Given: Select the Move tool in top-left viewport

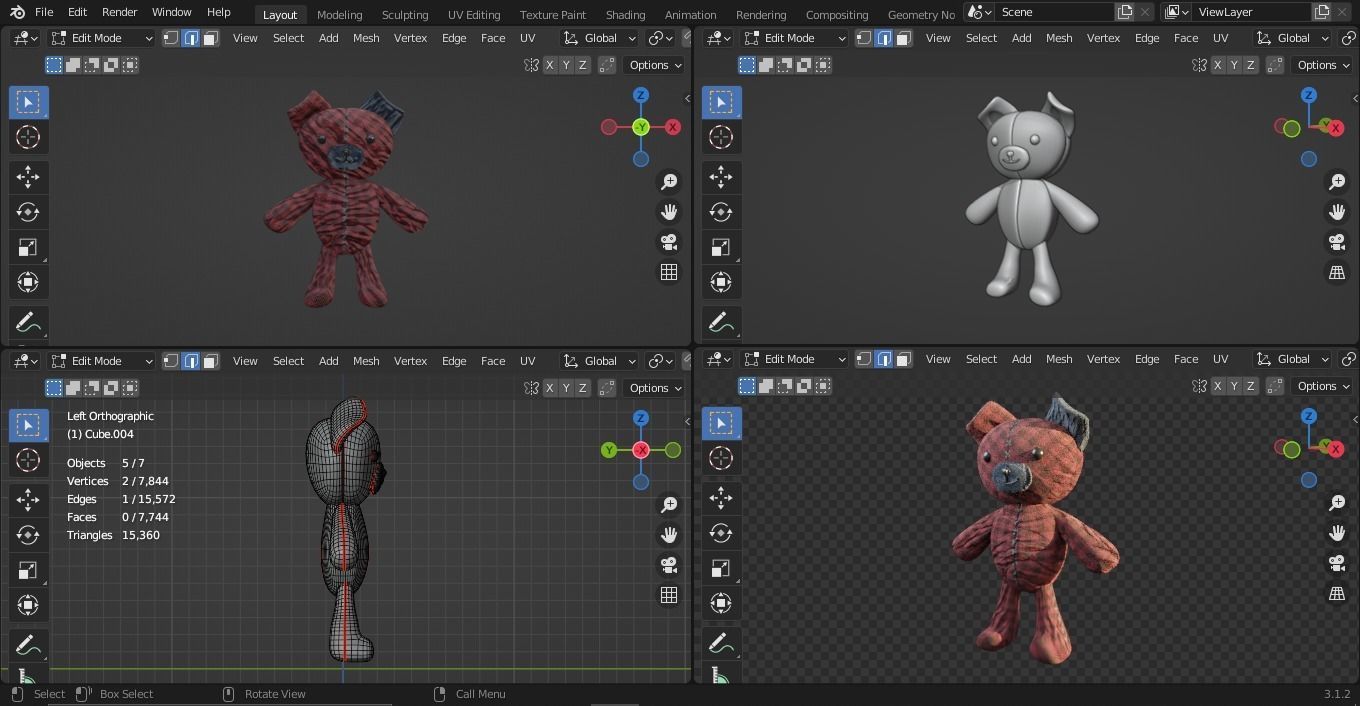Looking at the screenshot, I should [28, 177].
